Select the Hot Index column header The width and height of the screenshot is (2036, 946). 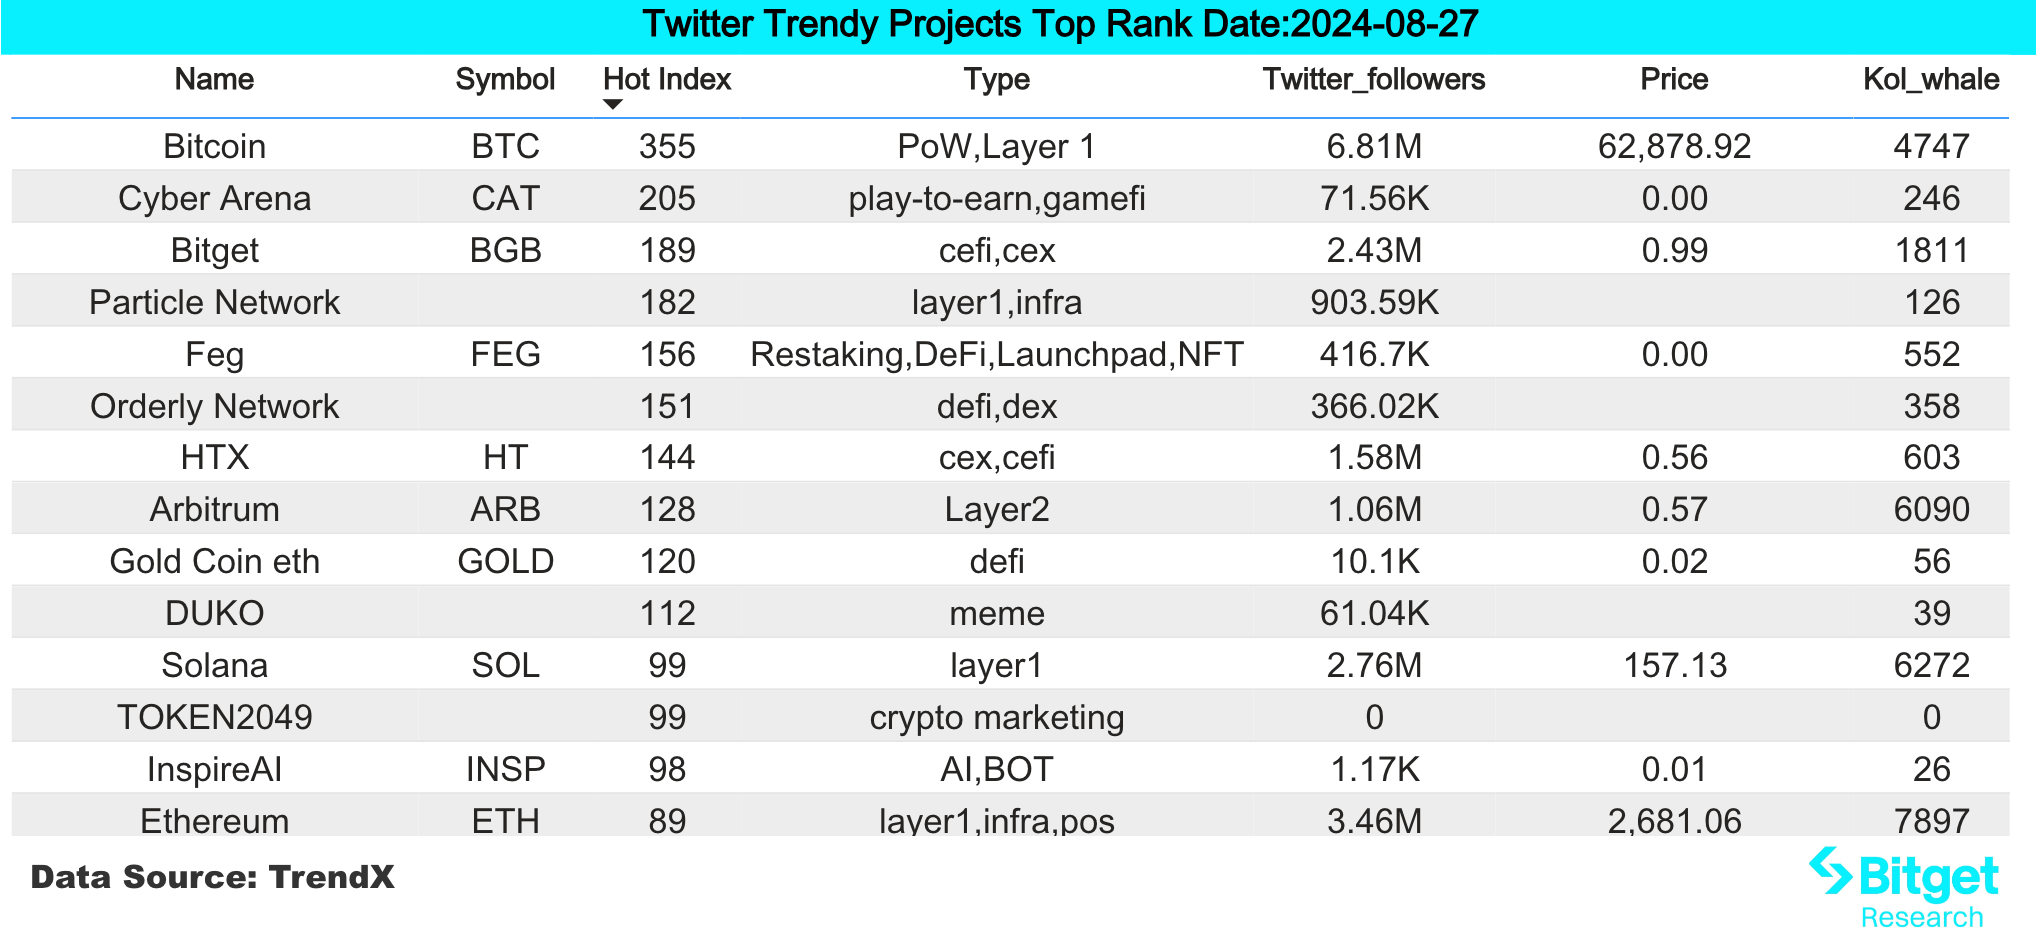click(x=667, y=80)
